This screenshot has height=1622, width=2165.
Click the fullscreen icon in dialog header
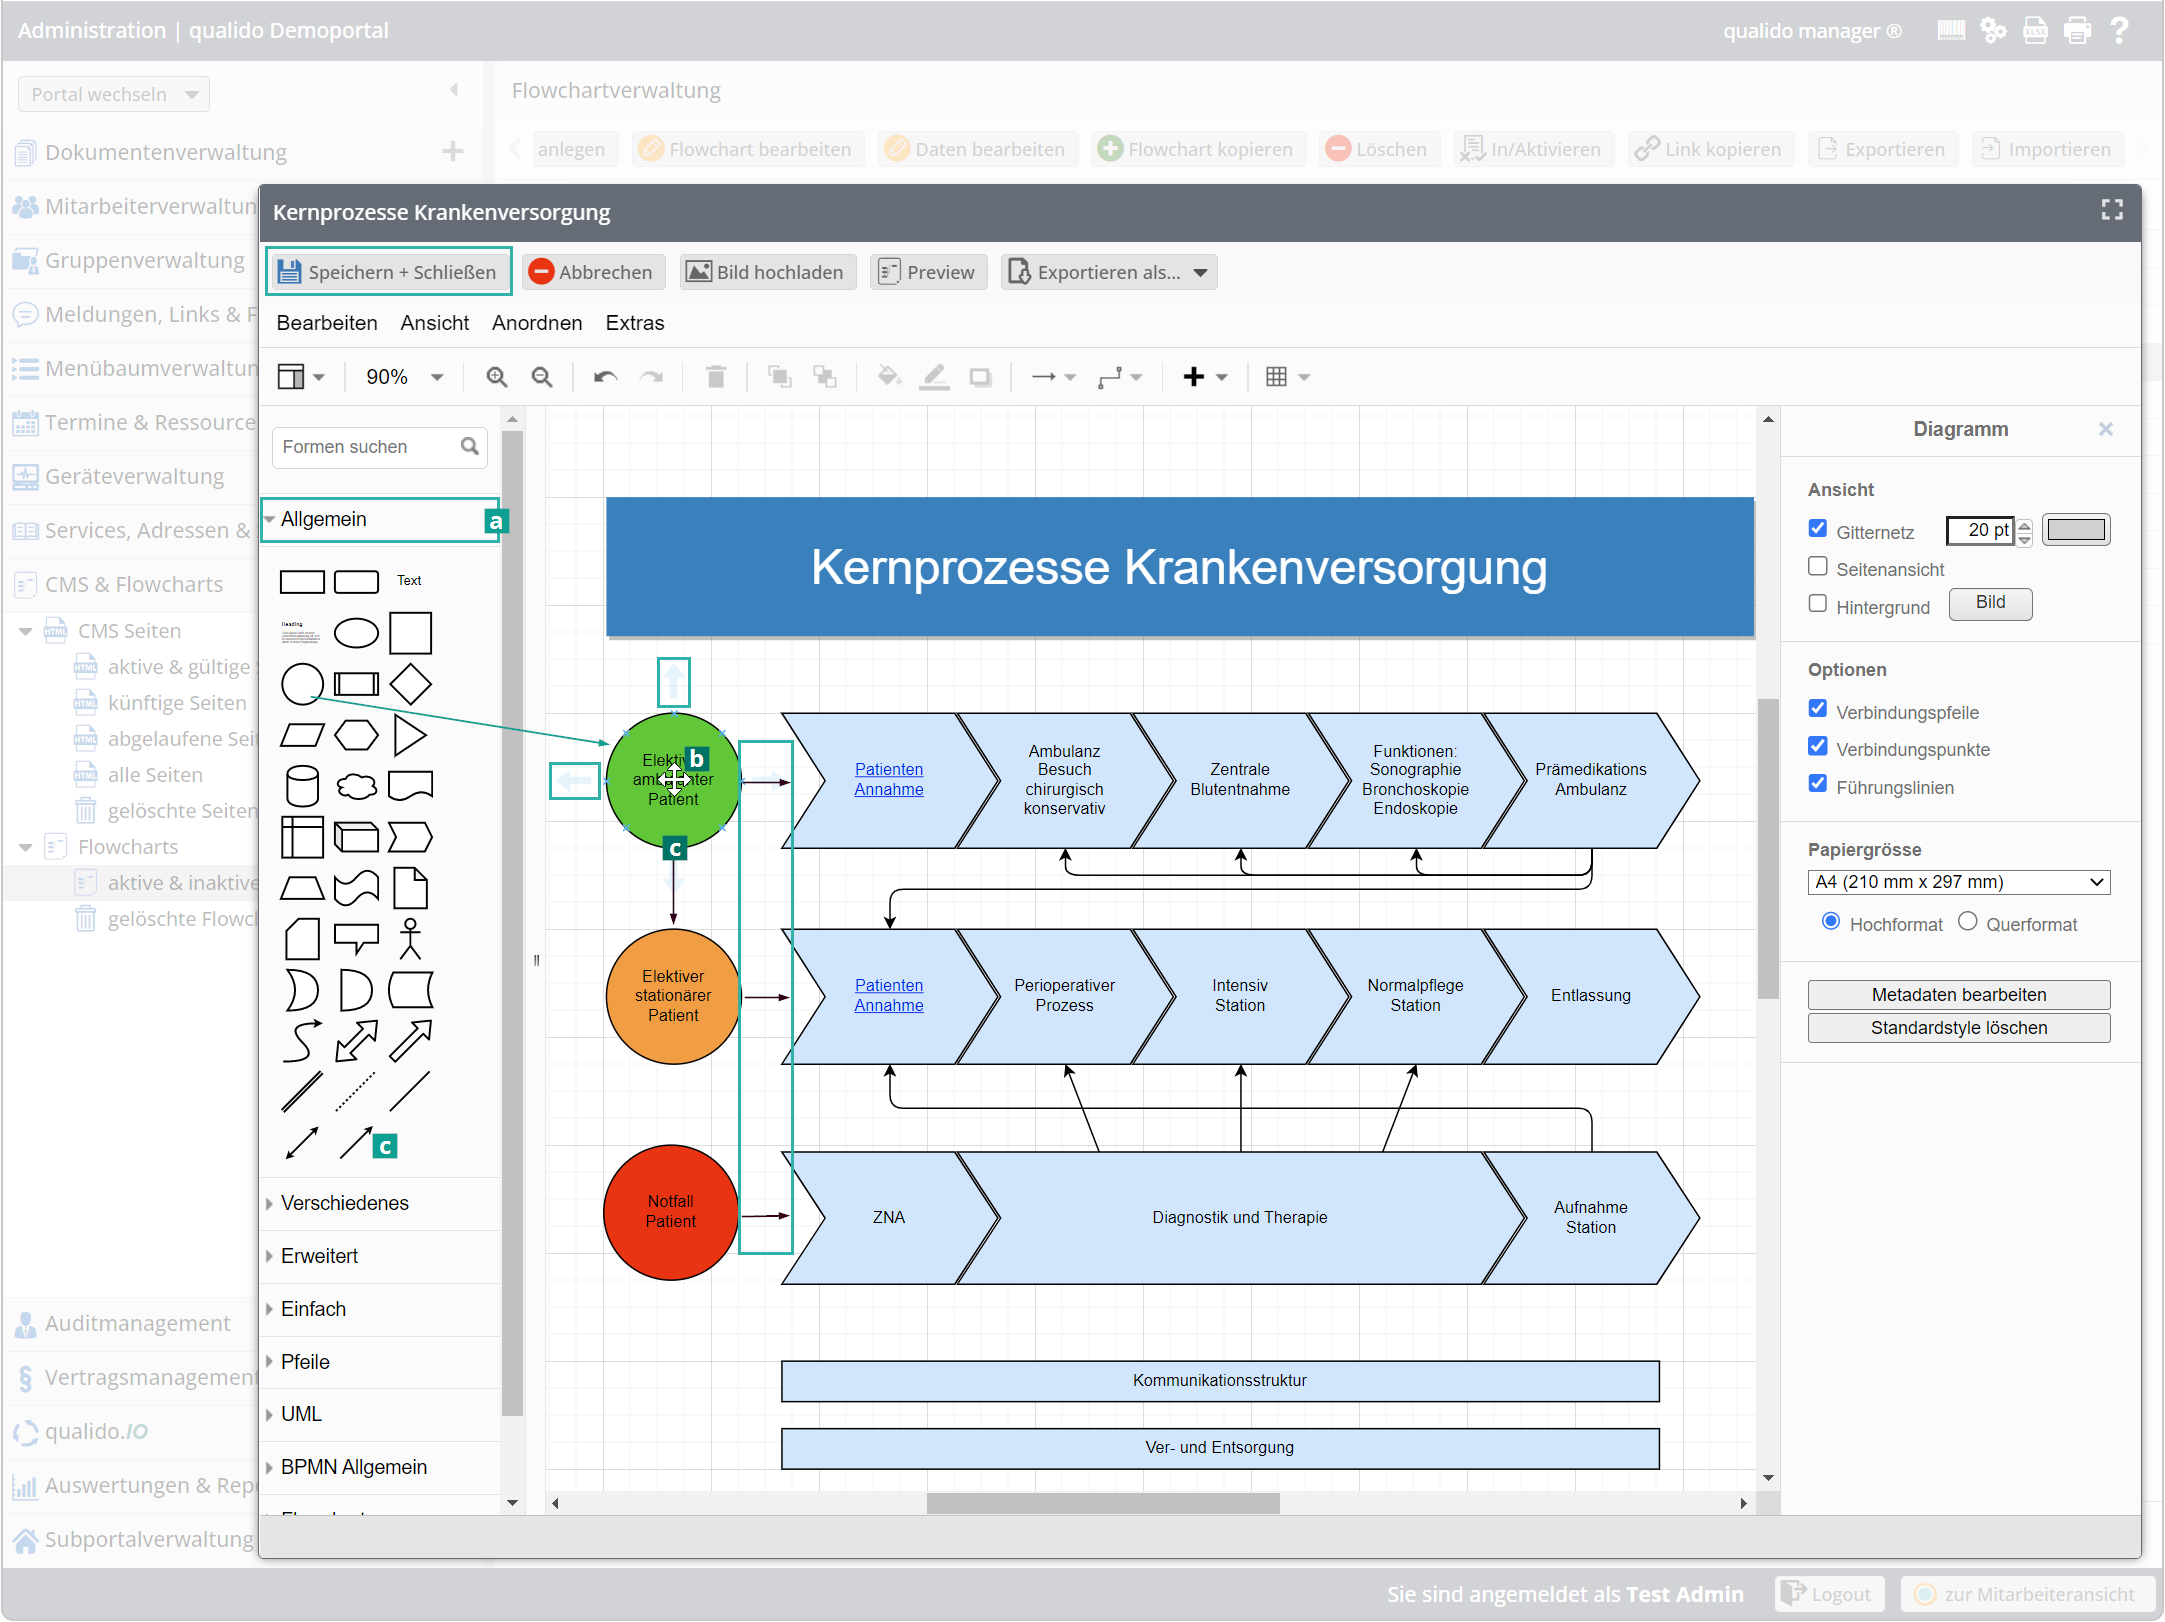tap(2112, 210)
